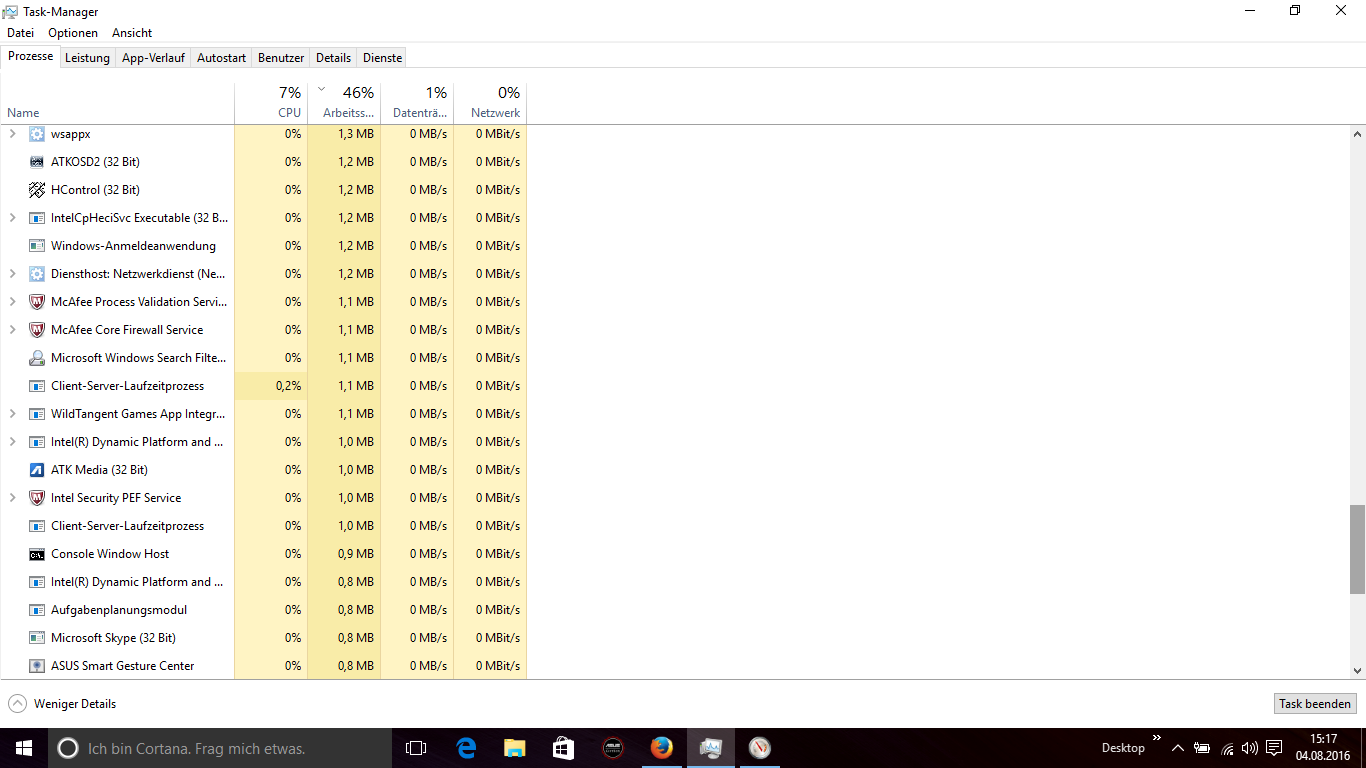Expand the IntelCpHeciSvc Executable process group
The width and height of the screenshot is (1366, 768).
[x=13, y=218]
